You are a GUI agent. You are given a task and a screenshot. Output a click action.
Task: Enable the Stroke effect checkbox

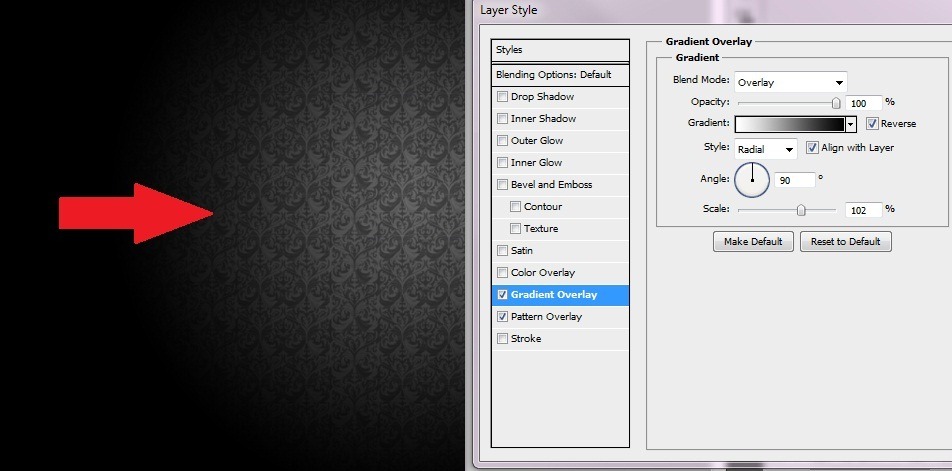(502, 338)
